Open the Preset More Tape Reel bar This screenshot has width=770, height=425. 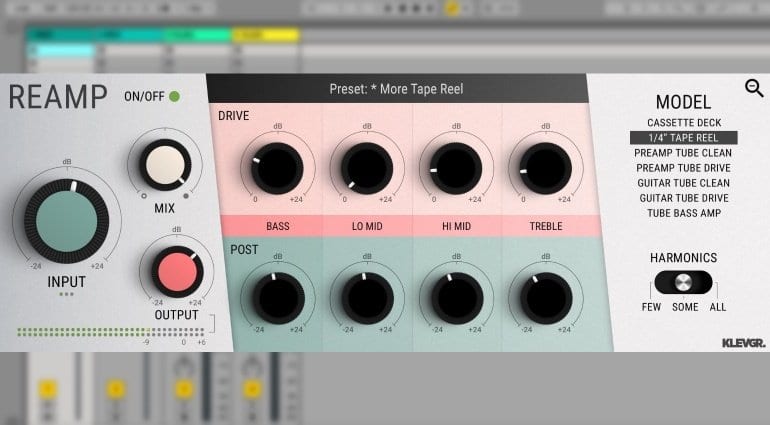(x=397, y=89)
